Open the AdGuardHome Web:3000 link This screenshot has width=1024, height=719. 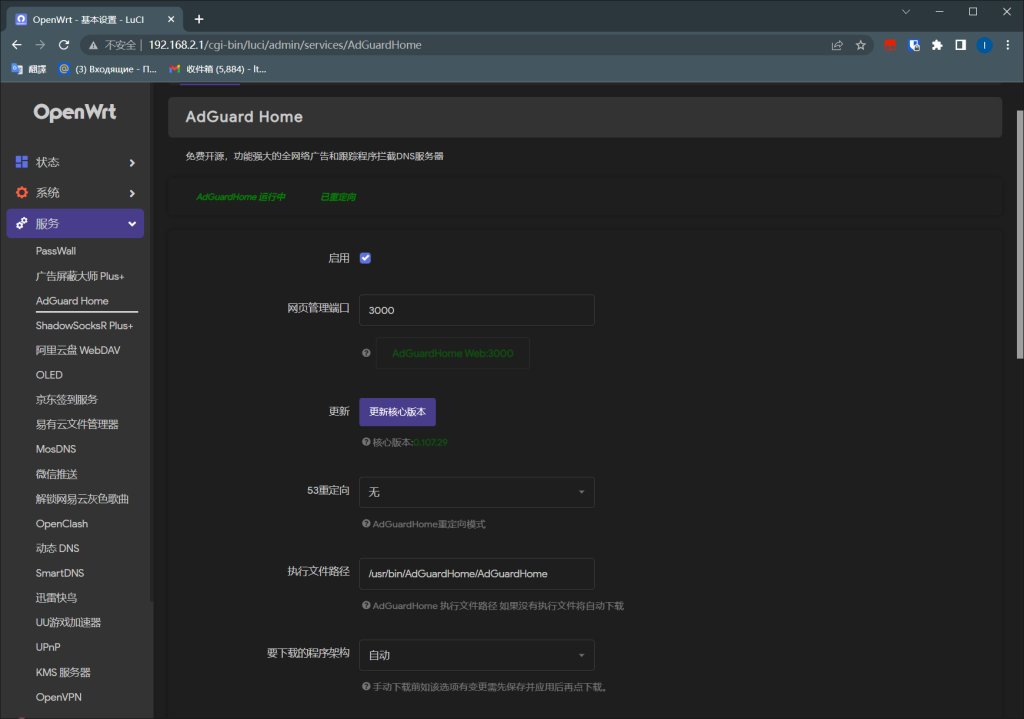[452, 353]
